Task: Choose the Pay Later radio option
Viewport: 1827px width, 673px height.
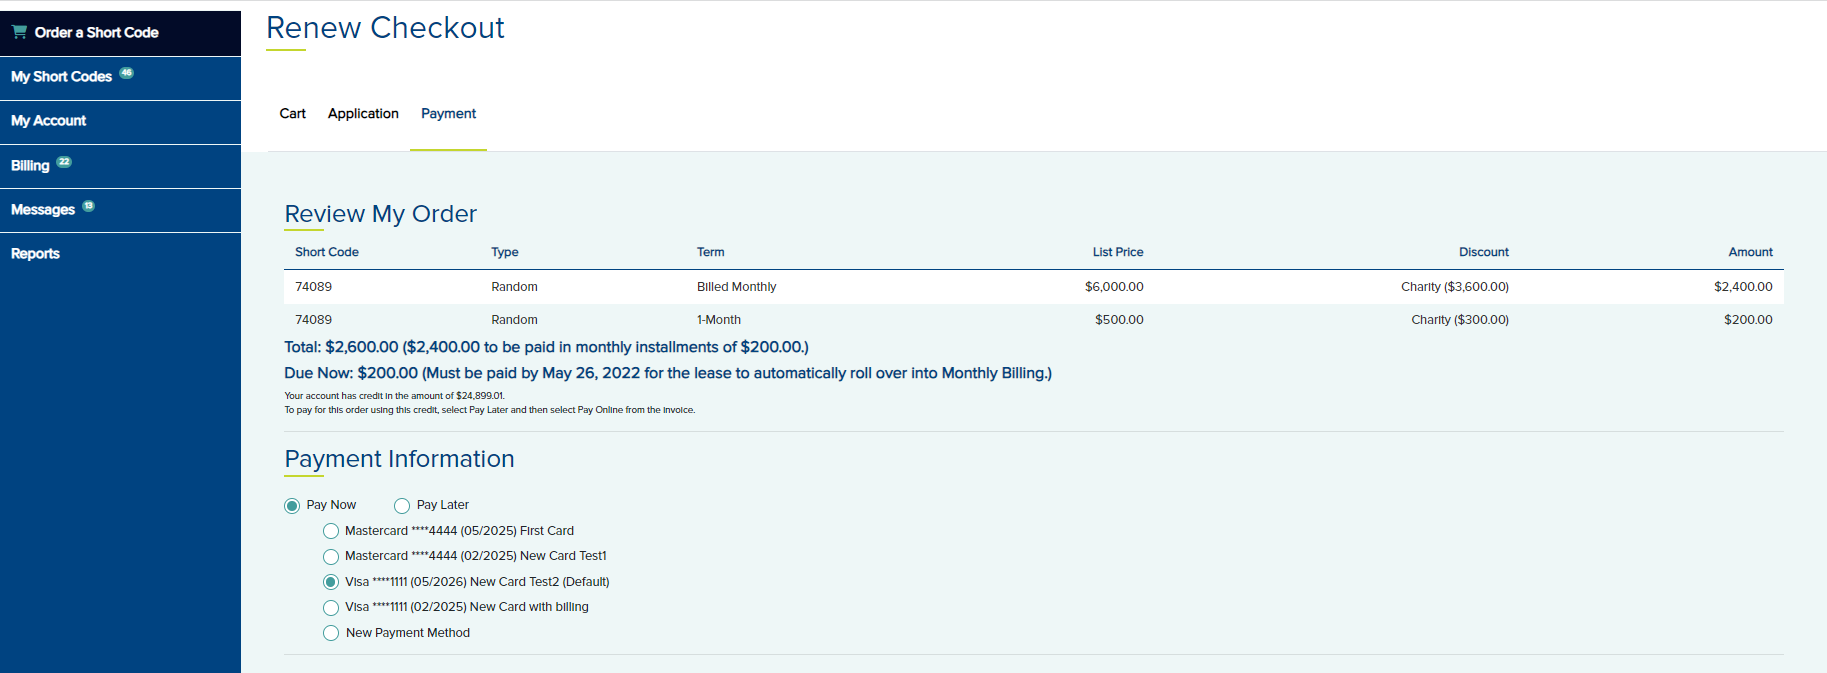Action: (402, 506)
